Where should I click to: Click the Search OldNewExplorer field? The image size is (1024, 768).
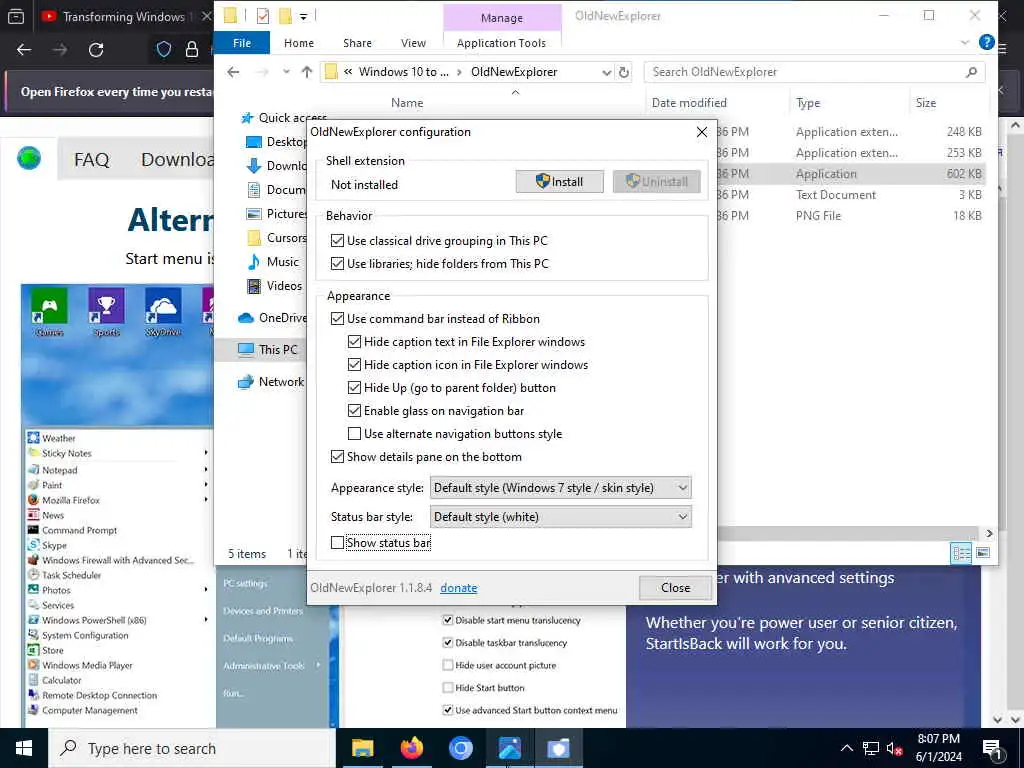pos(814,72)
